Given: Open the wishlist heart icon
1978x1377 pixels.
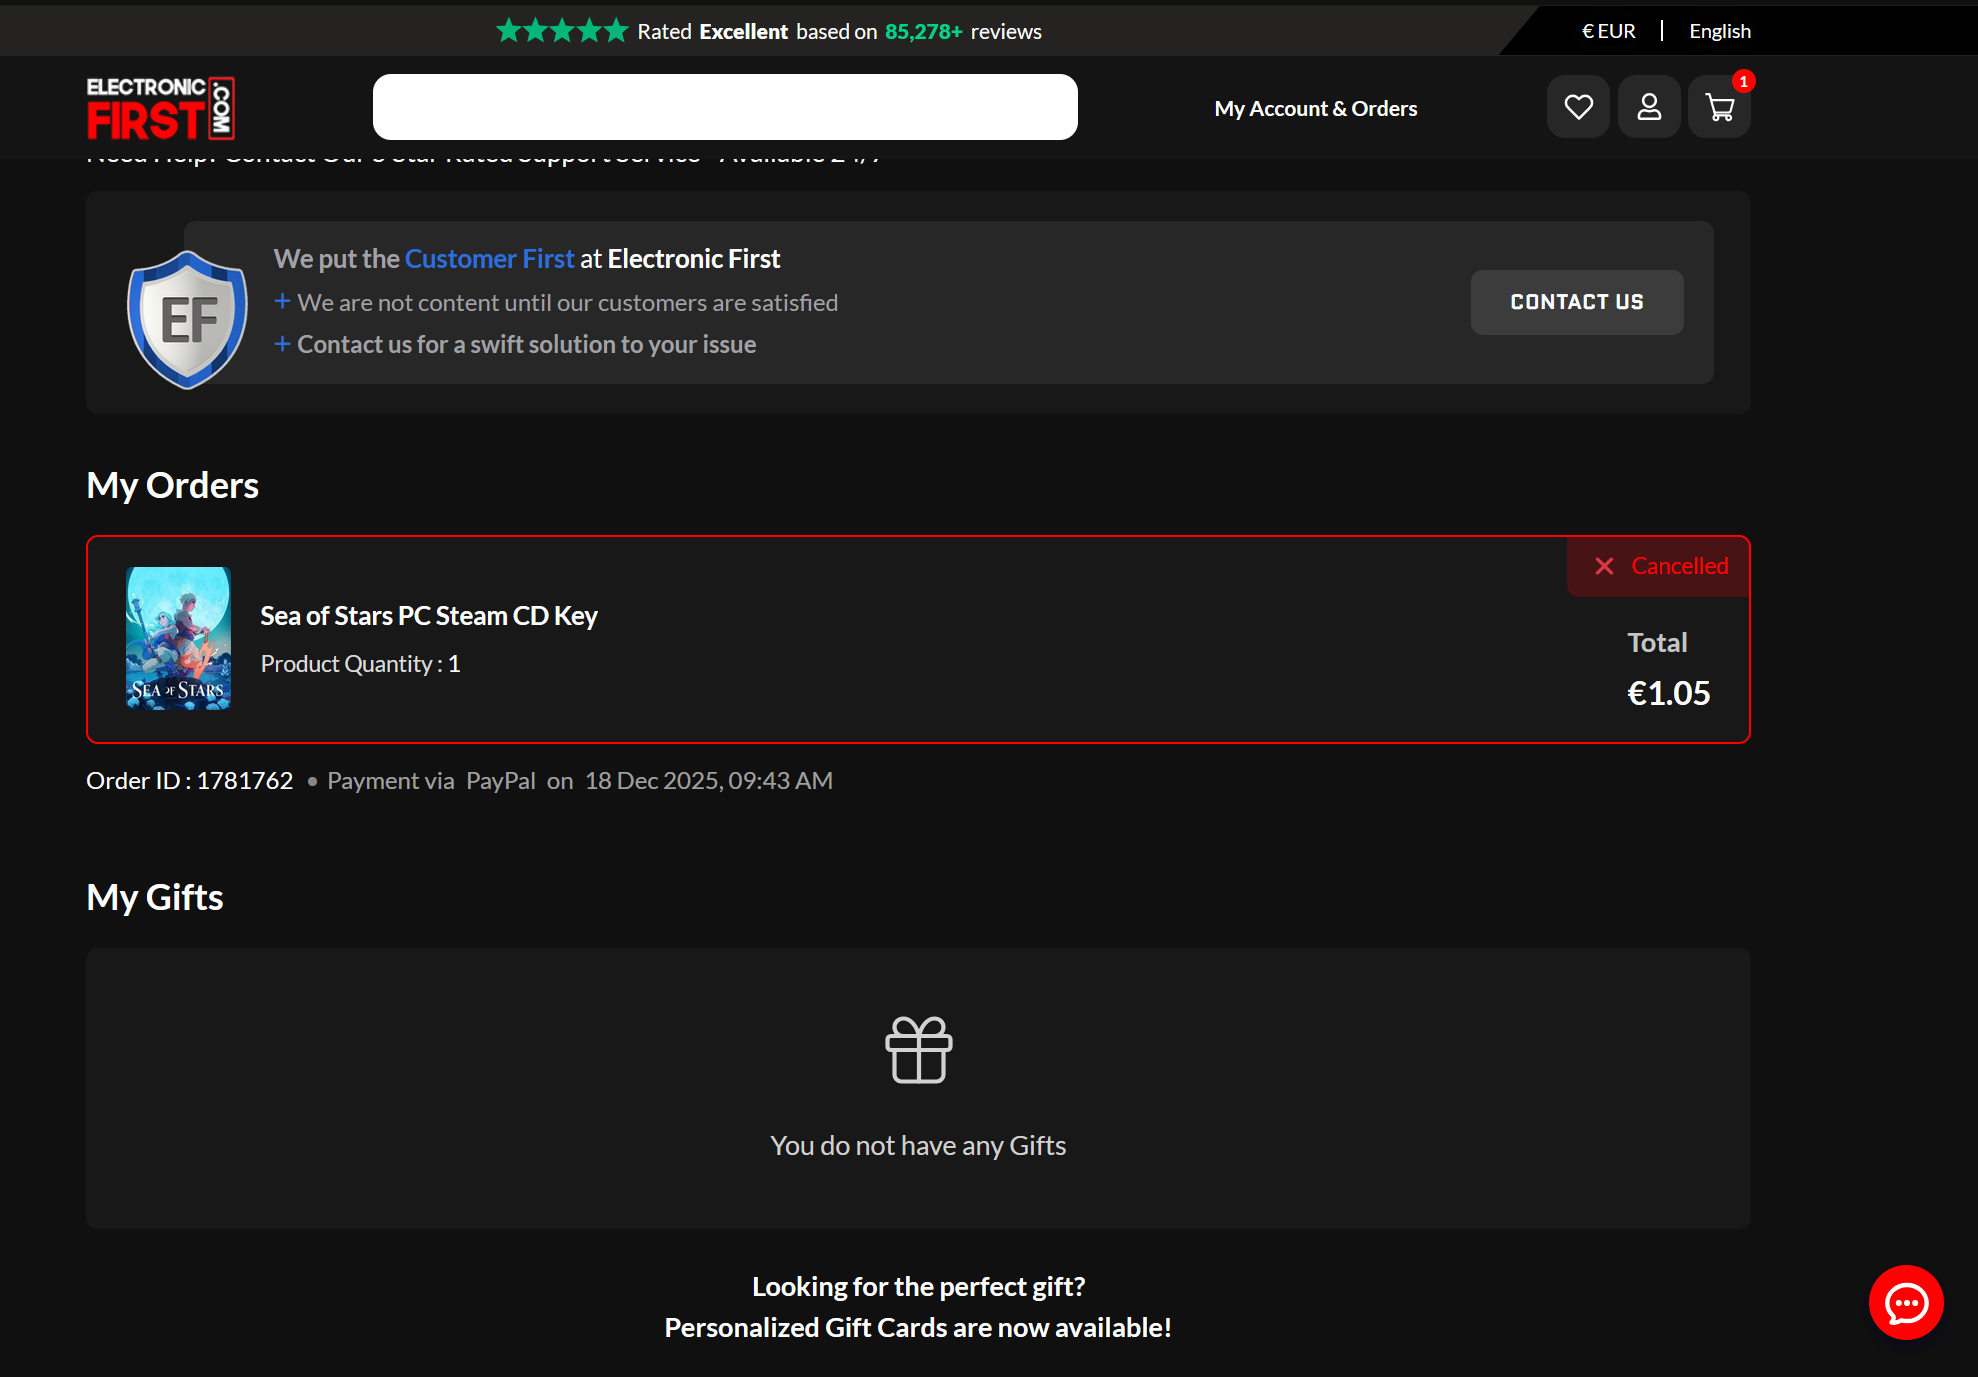Looking at the screenshot, I should coord(1578,107).
